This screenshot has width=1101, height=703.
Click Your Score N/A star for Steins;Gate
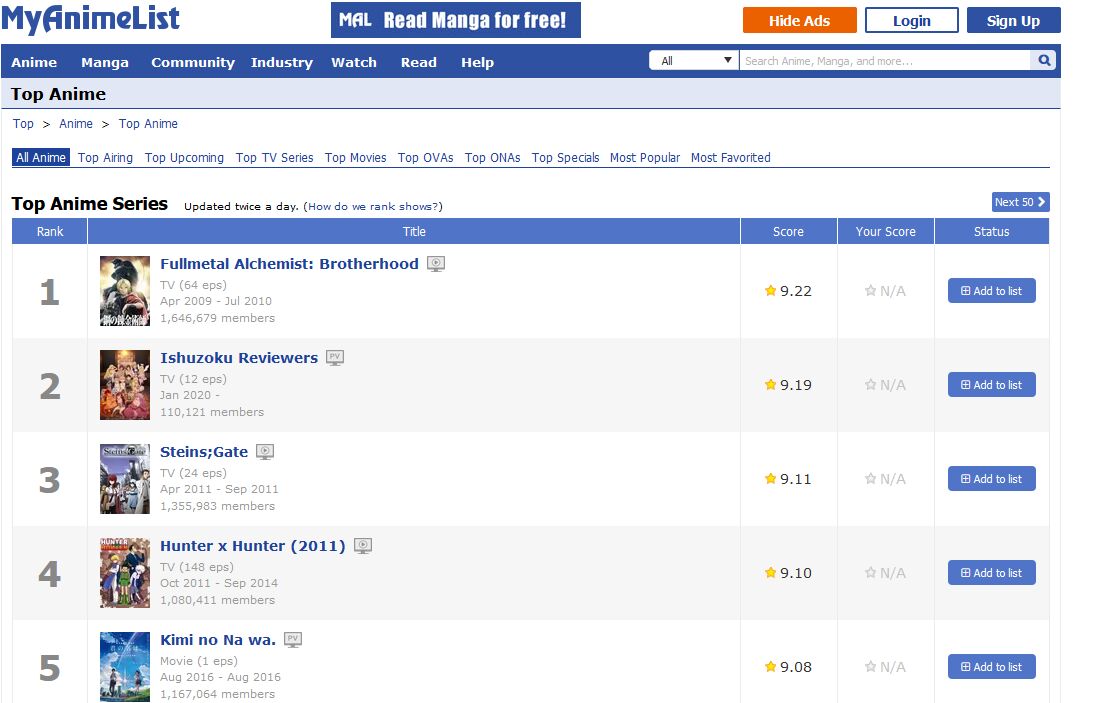[x=871, y=479]
